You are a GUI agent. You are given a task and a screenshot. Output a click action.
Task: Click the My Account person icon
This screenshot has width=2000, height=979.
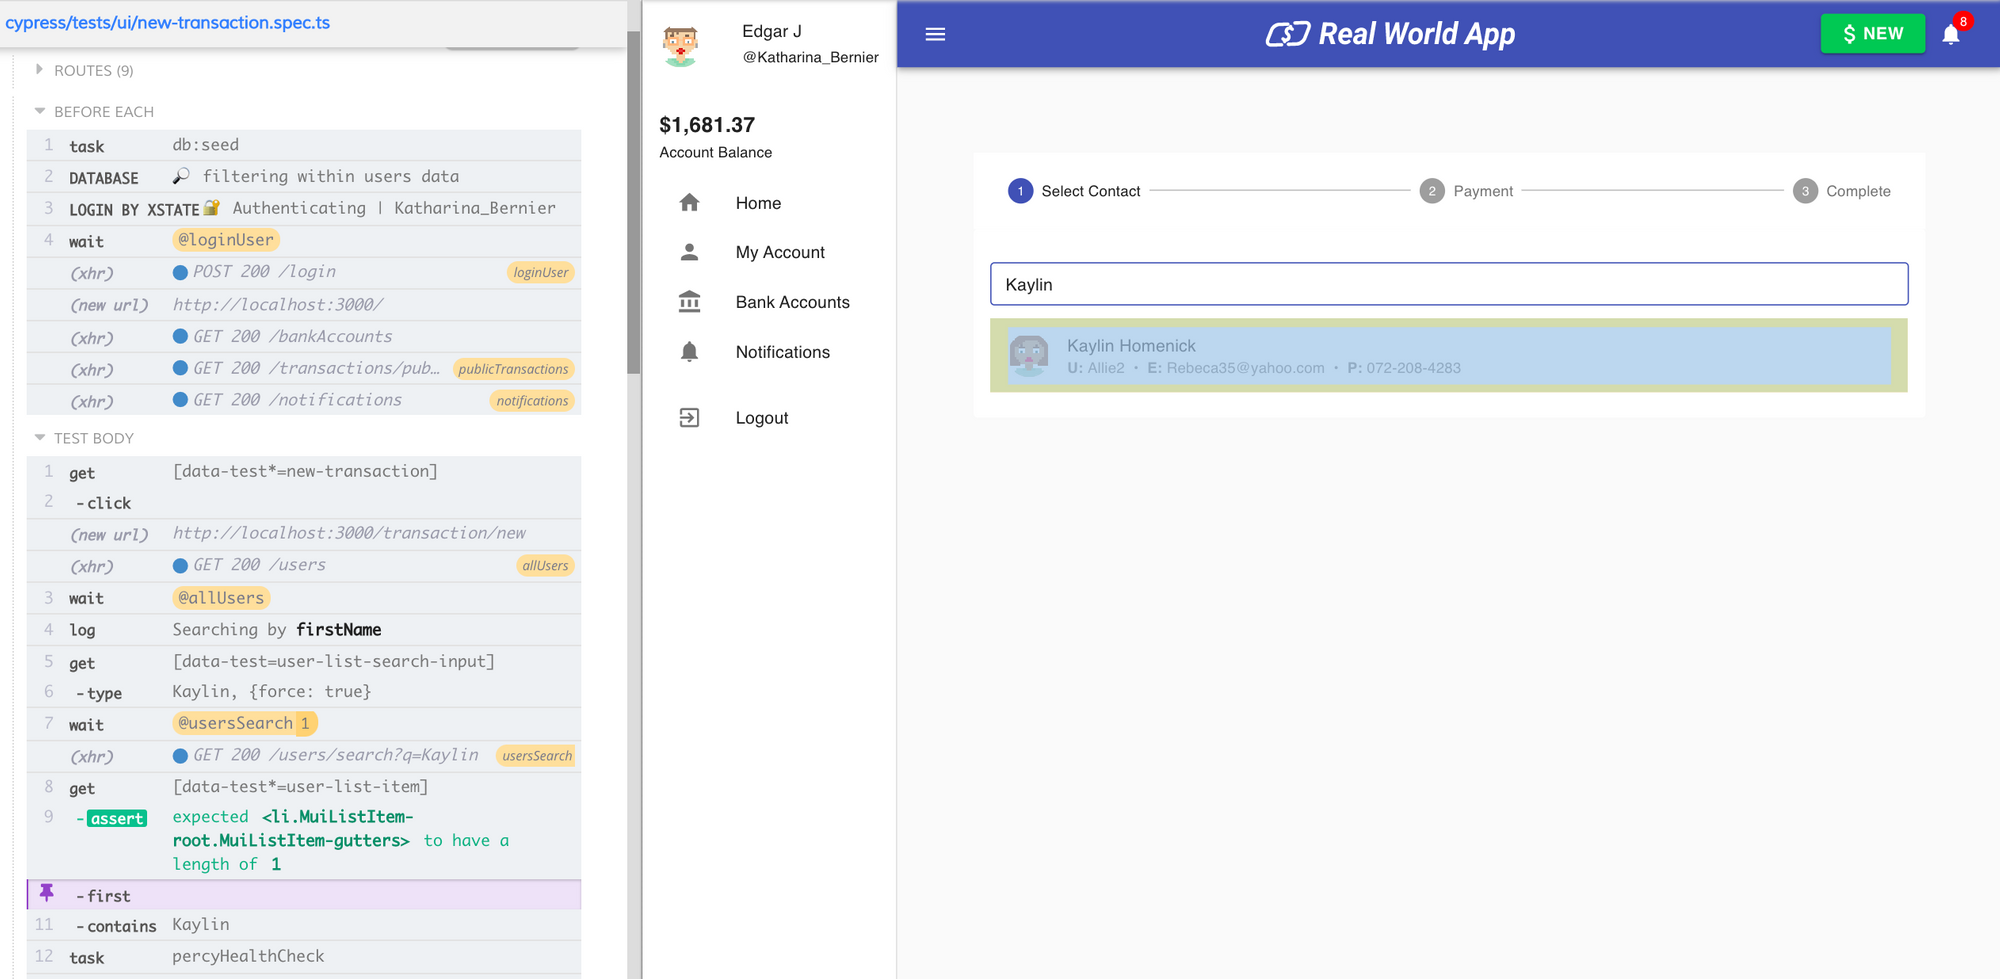click(689, 252)
